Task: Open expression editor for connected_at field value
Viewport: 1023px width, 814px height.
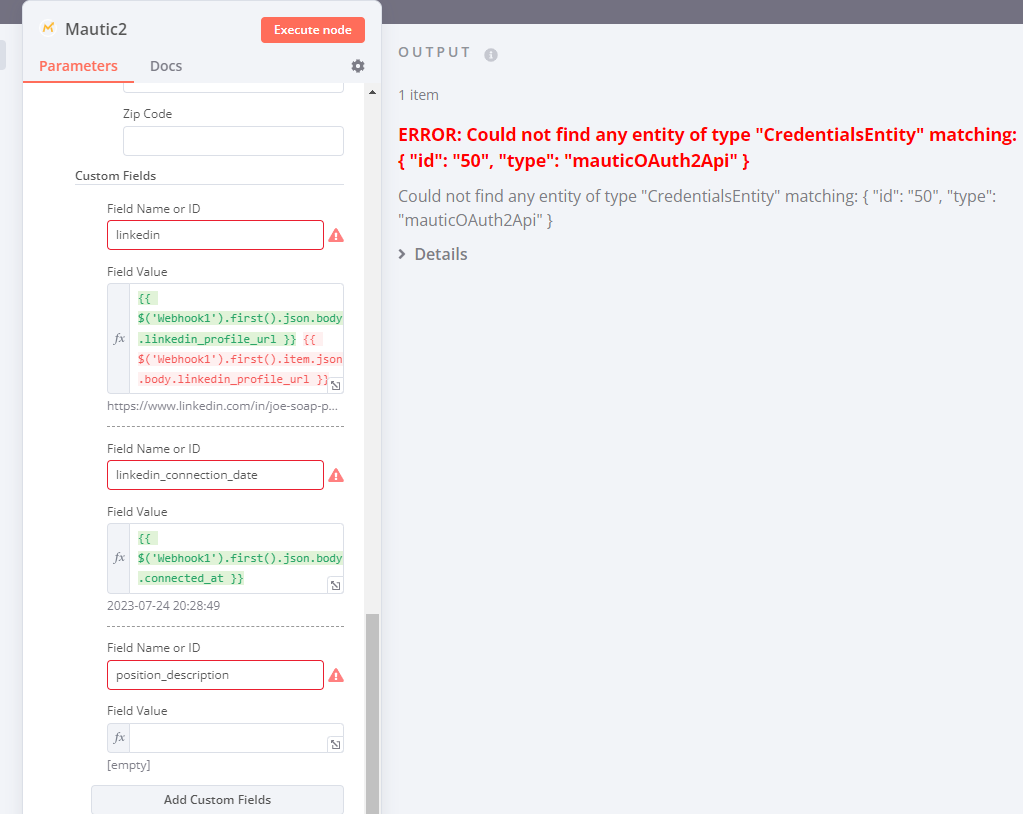Action: click(x=335, y=586)
